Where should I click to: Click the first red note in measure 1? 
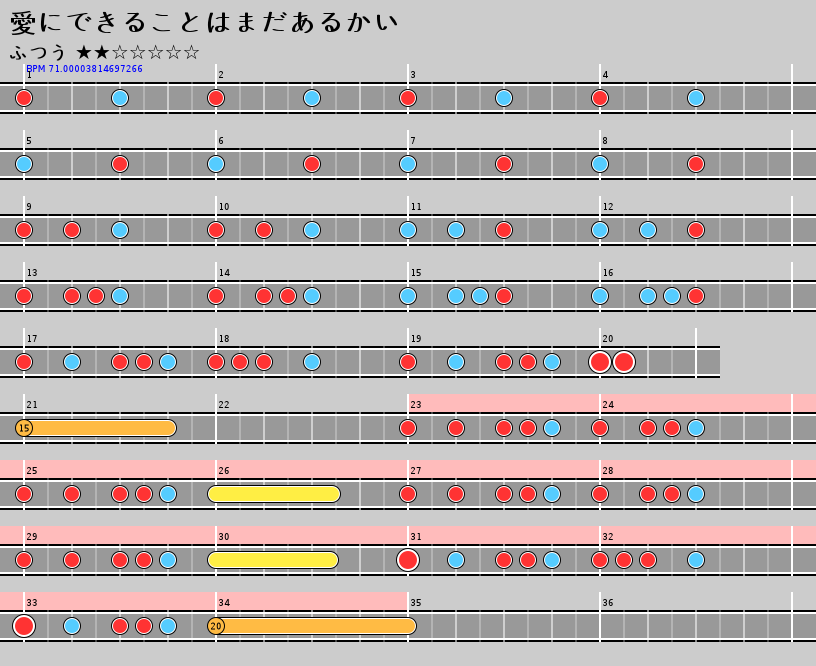click(24, 98)
